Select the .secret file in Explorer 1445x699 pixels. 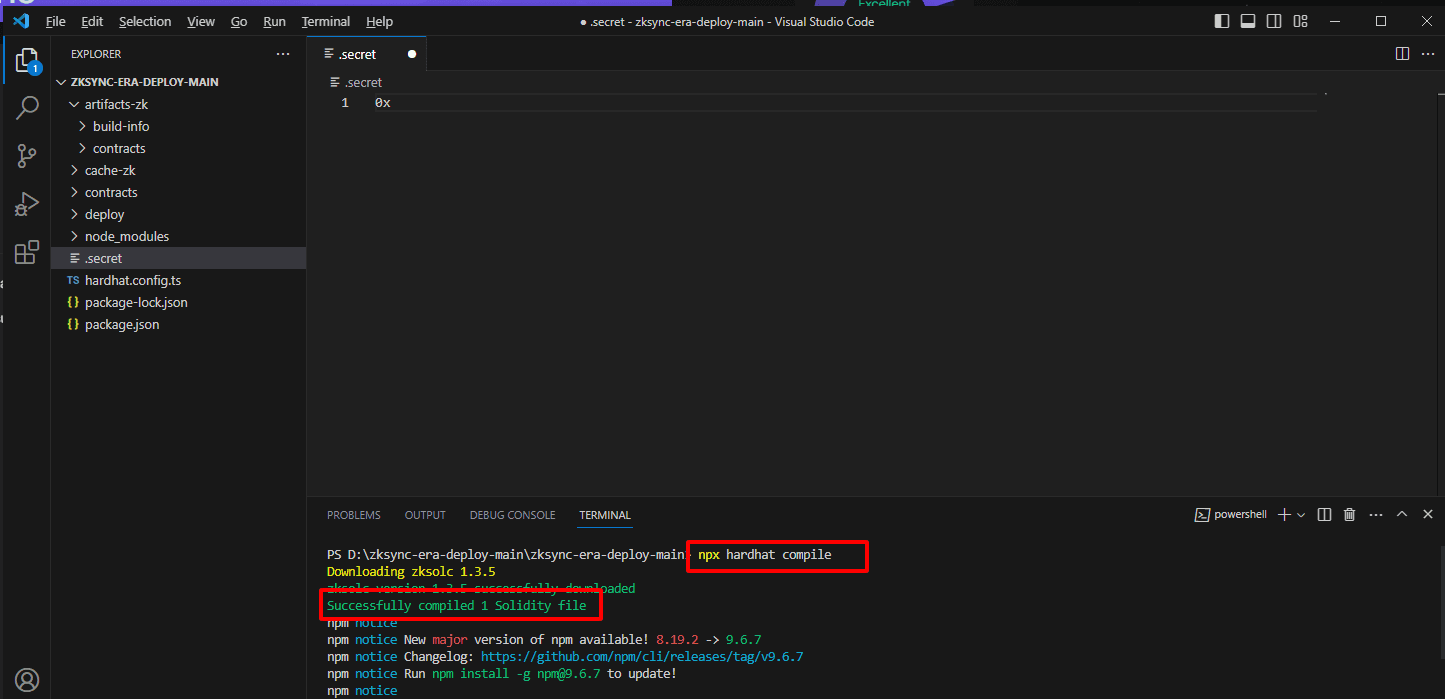(x=179, y=258)
